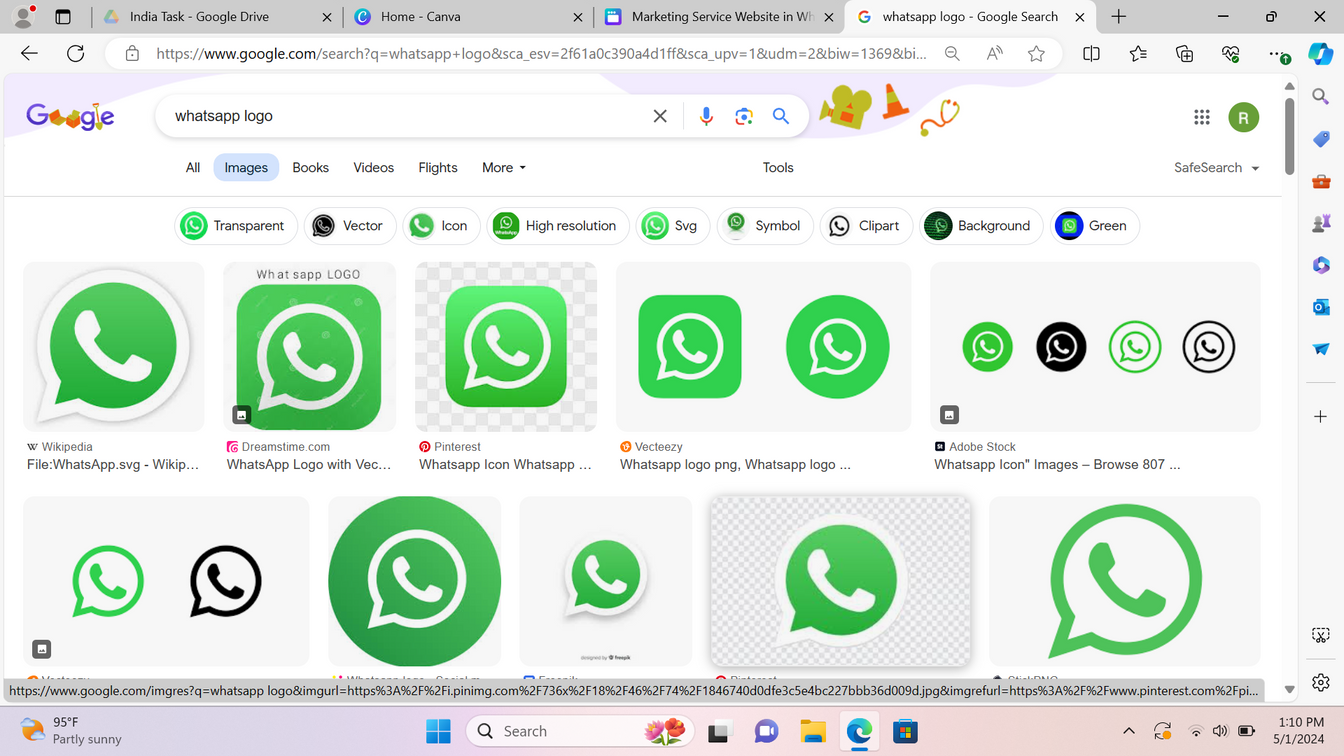1344x756 pixels.
Task: Apply the Vector filter chip
Action: point(348,226)
